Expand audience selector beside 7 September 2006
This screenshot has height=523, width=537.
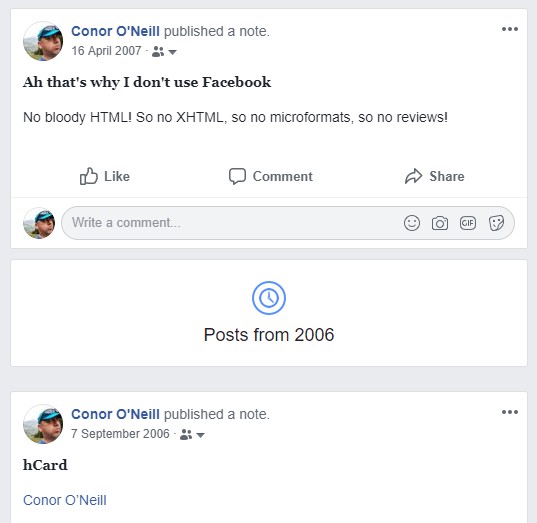[x=192, y=435]
